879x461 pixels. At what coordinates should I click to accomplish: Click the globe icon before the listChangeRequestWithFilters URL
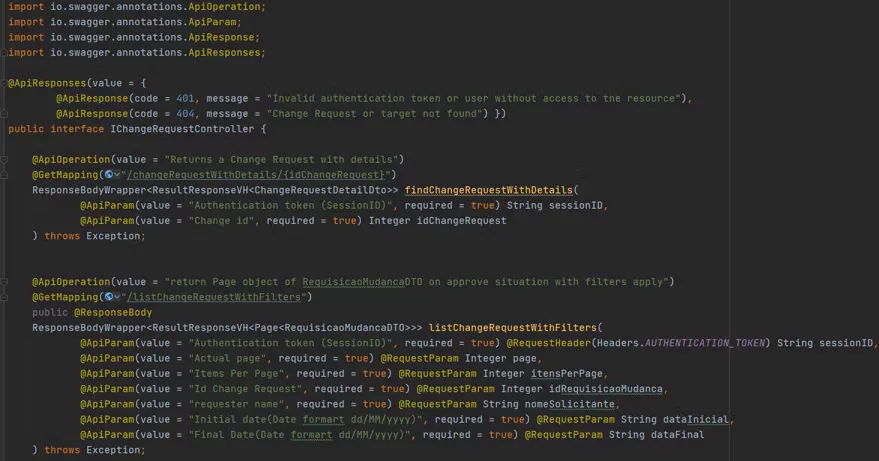[109, 297]
